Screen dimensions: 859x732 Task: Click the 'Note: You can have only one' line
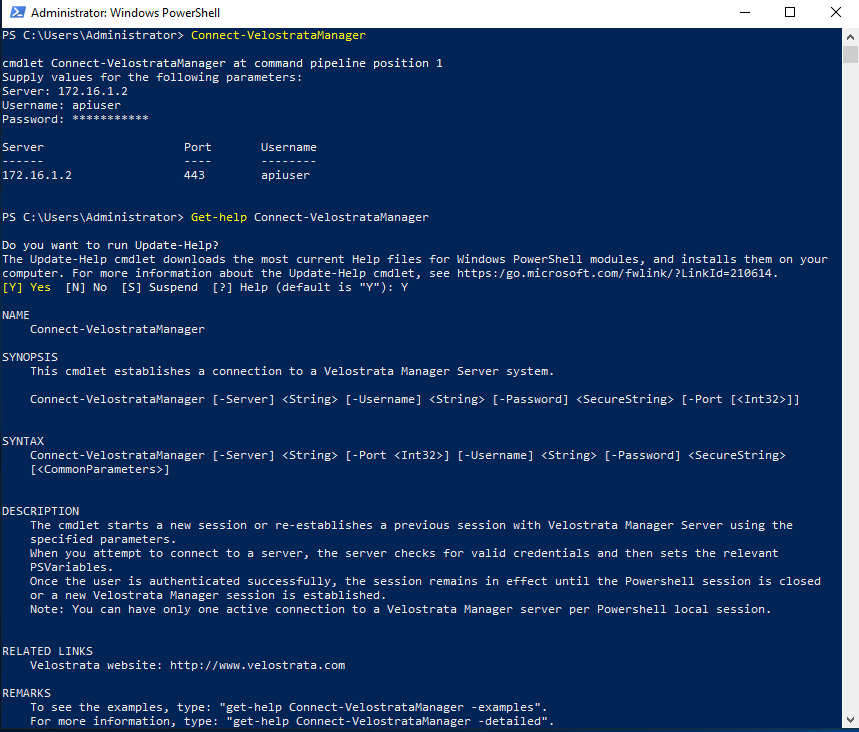click(400, 609)
